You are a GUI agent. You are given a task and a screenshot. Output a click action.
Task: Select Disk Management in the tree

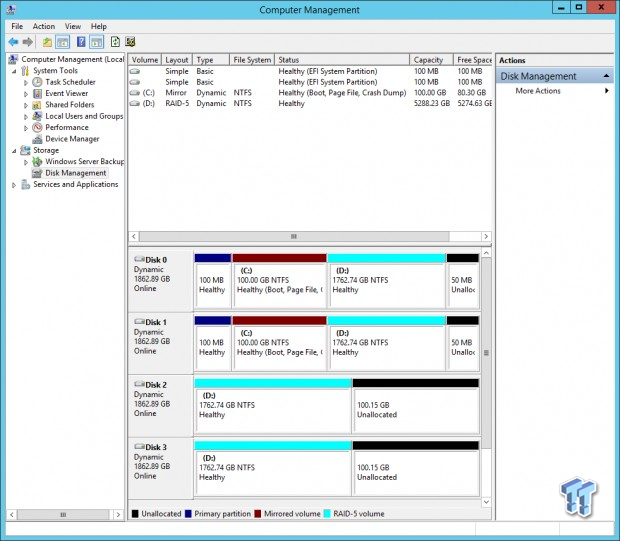(x=76, y=173)
